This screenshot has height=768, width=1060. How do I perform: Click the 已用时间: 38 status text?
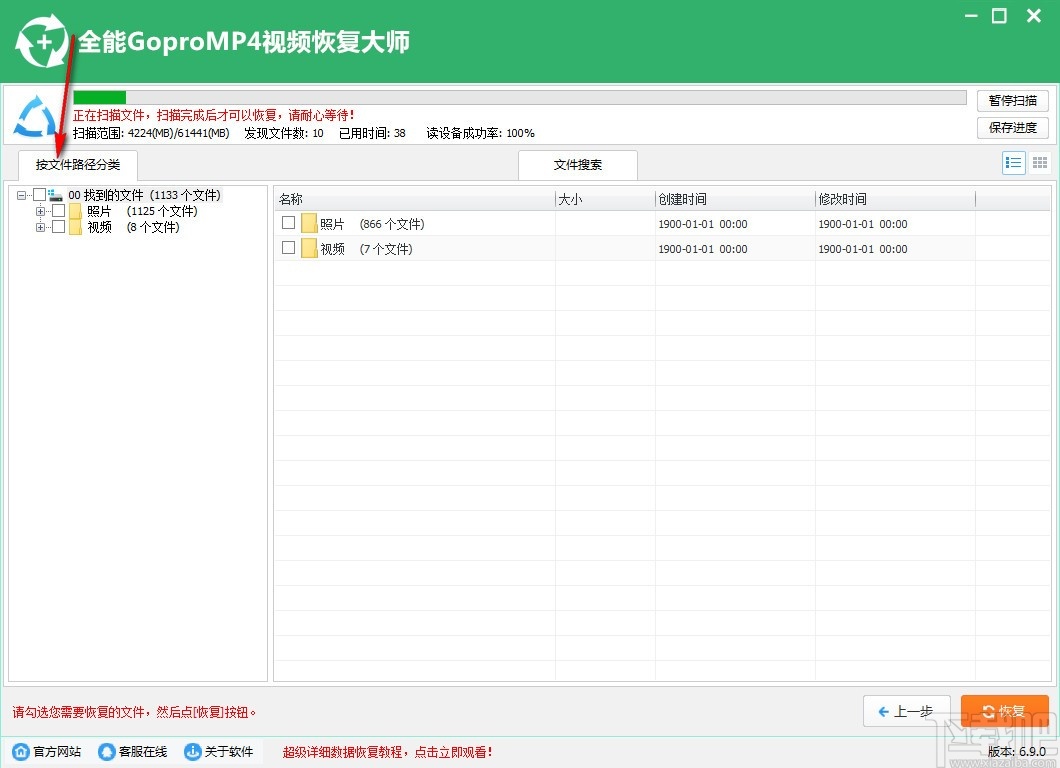click(372, 133)
